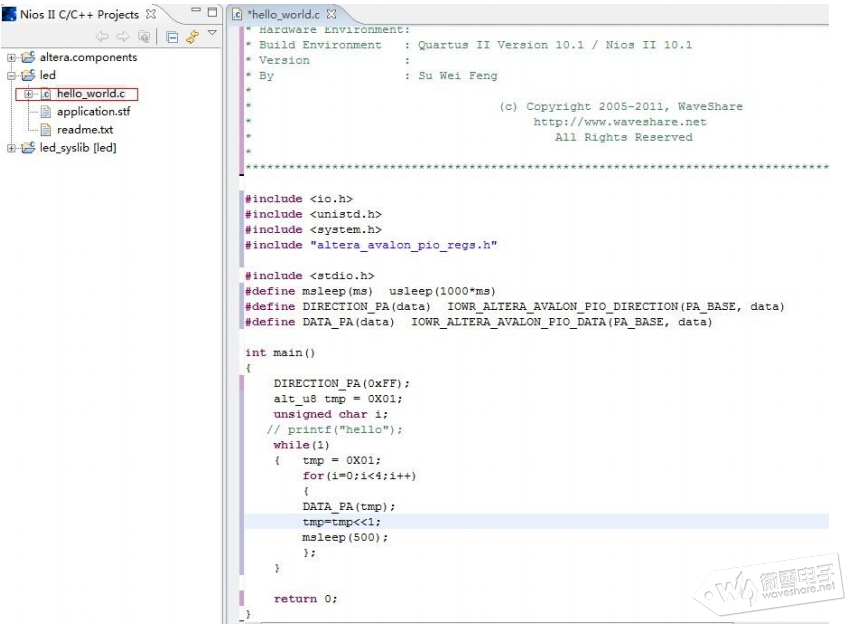
Task: Minimize the Nios II C/C++ Projects panel
Action: [x=196, y=10]
